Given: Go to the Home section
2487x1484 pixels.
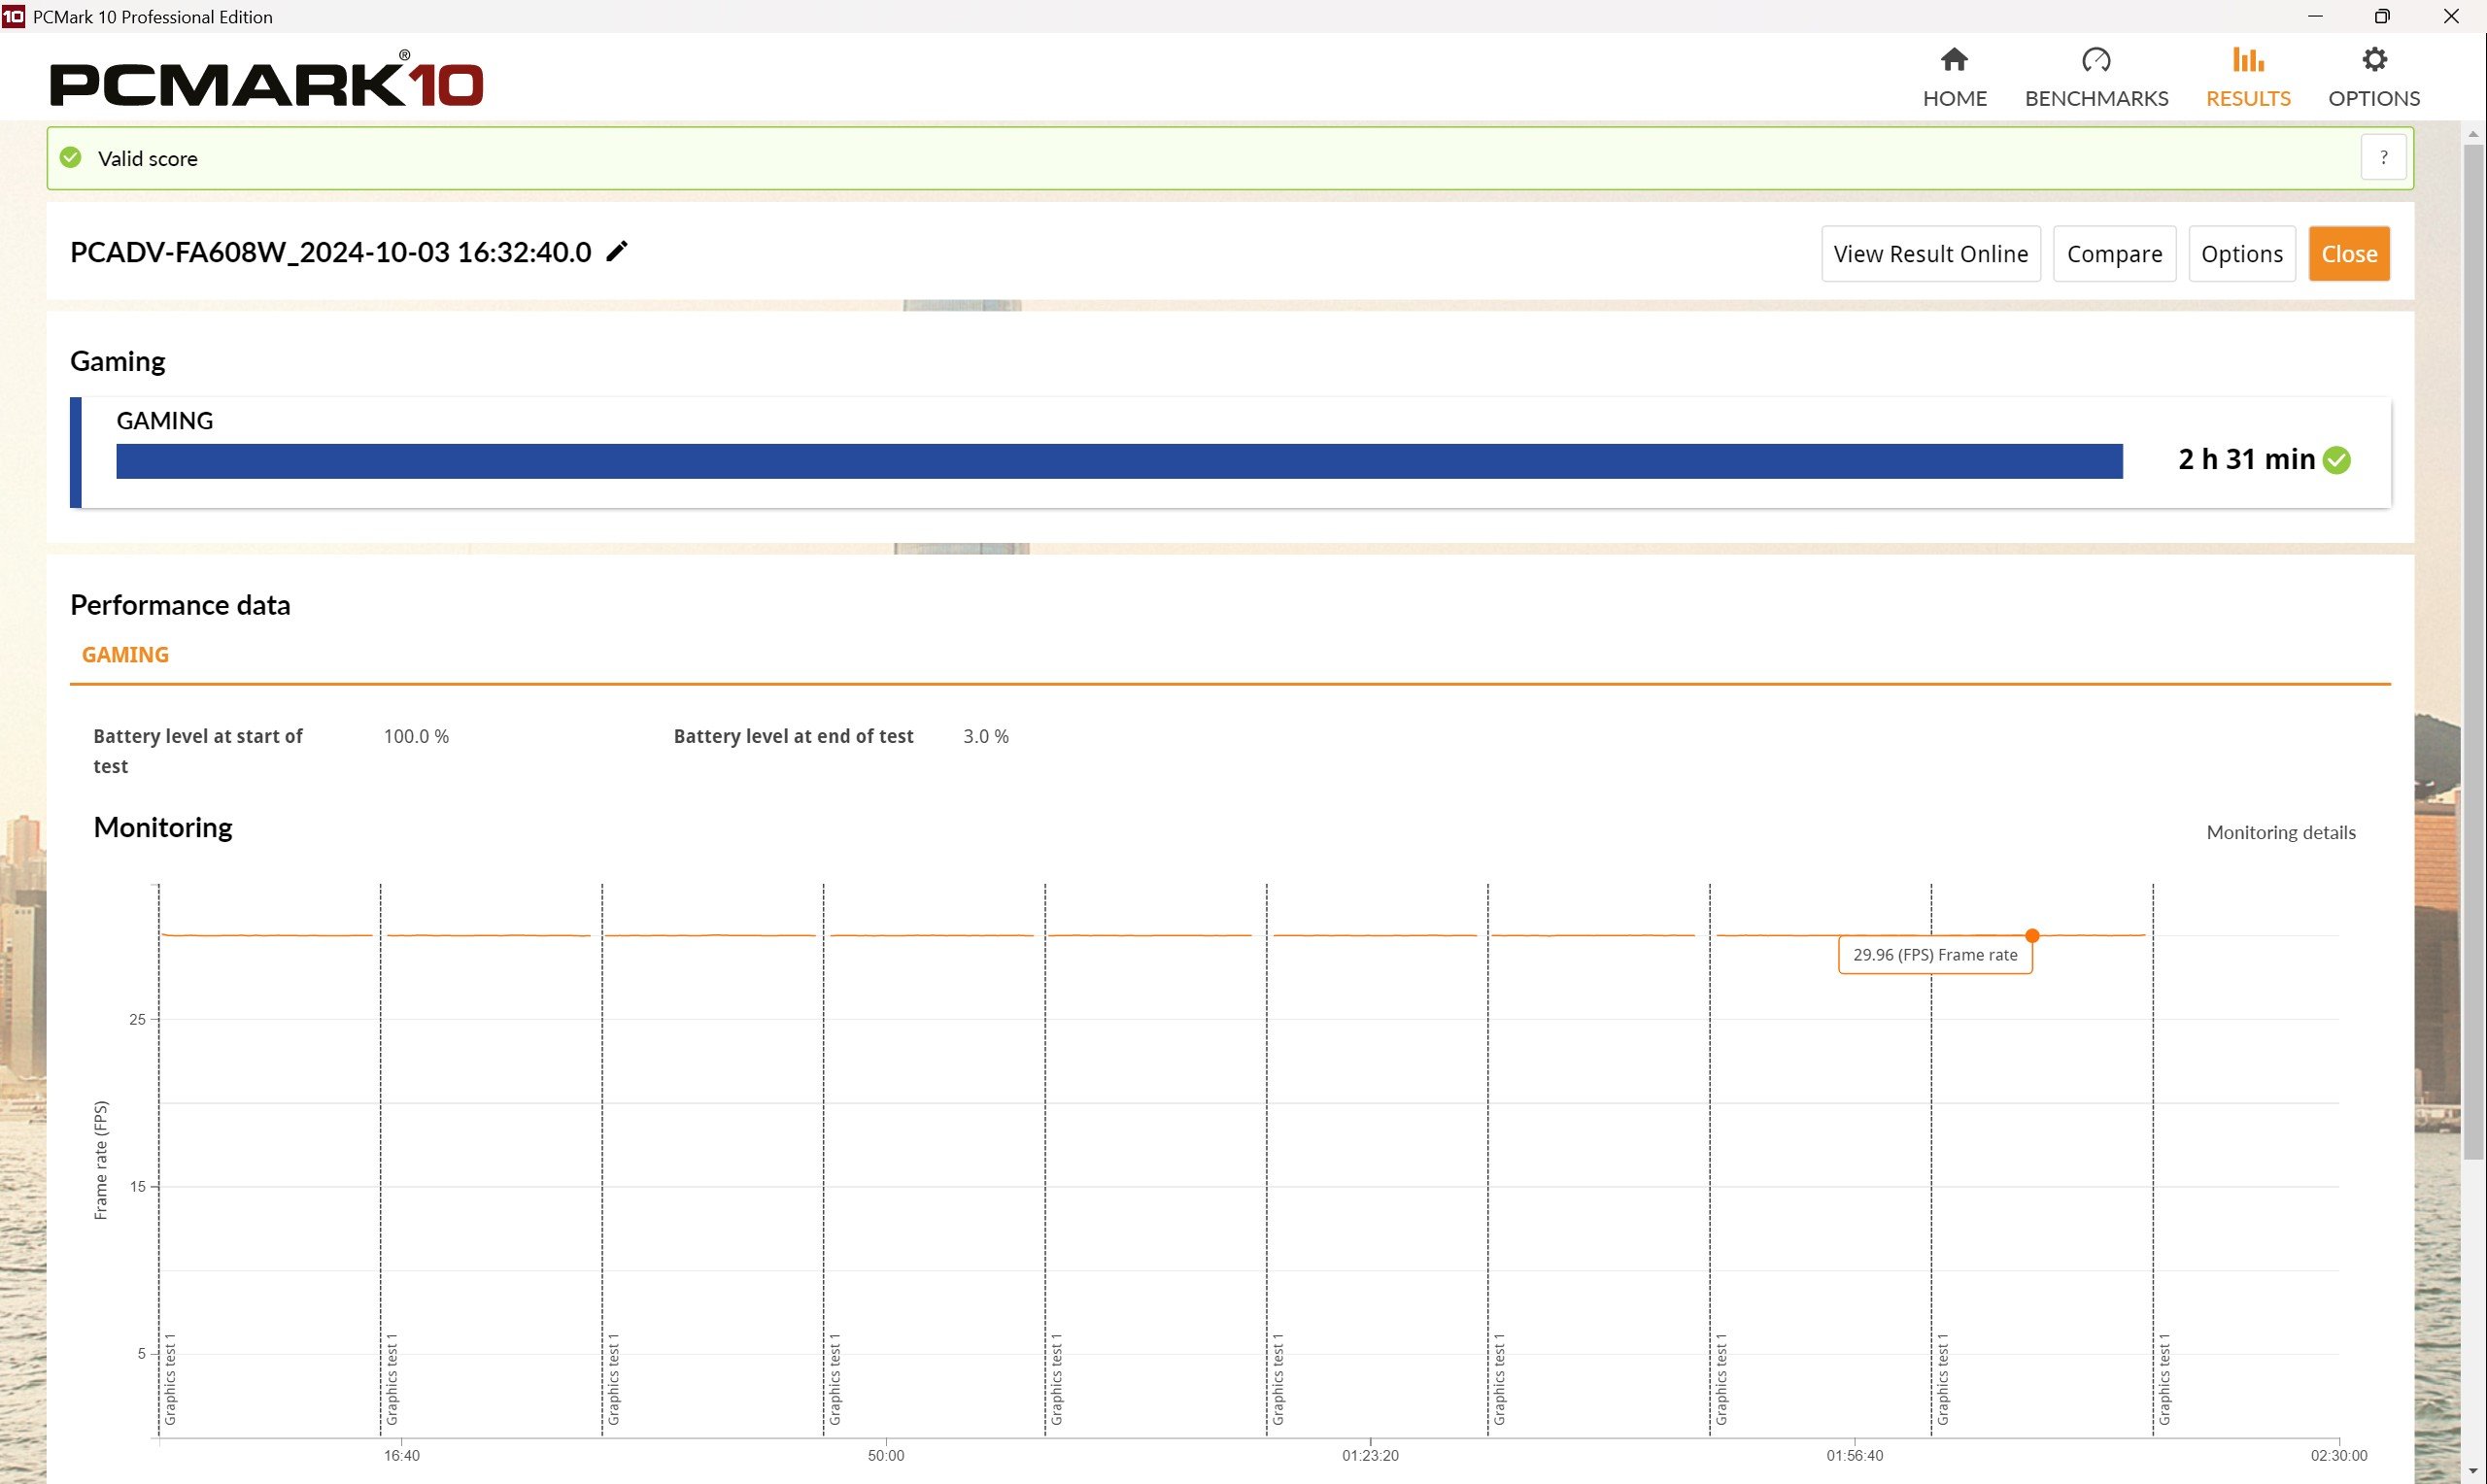Looking at the screenshot, I should pos(1954,78).
